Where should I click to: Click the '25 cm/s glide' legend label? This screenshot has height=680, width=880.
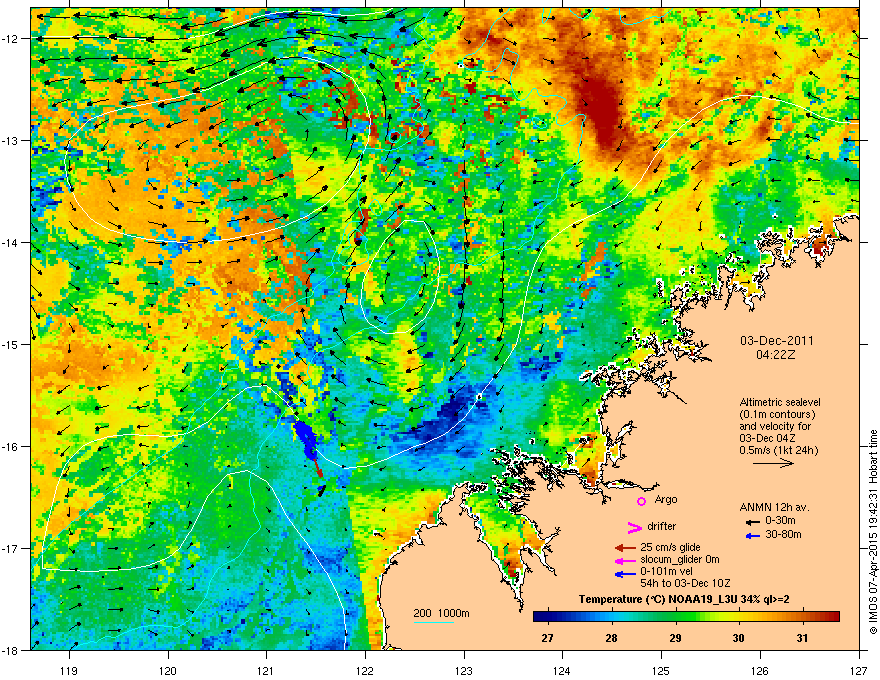click(670, 547)
